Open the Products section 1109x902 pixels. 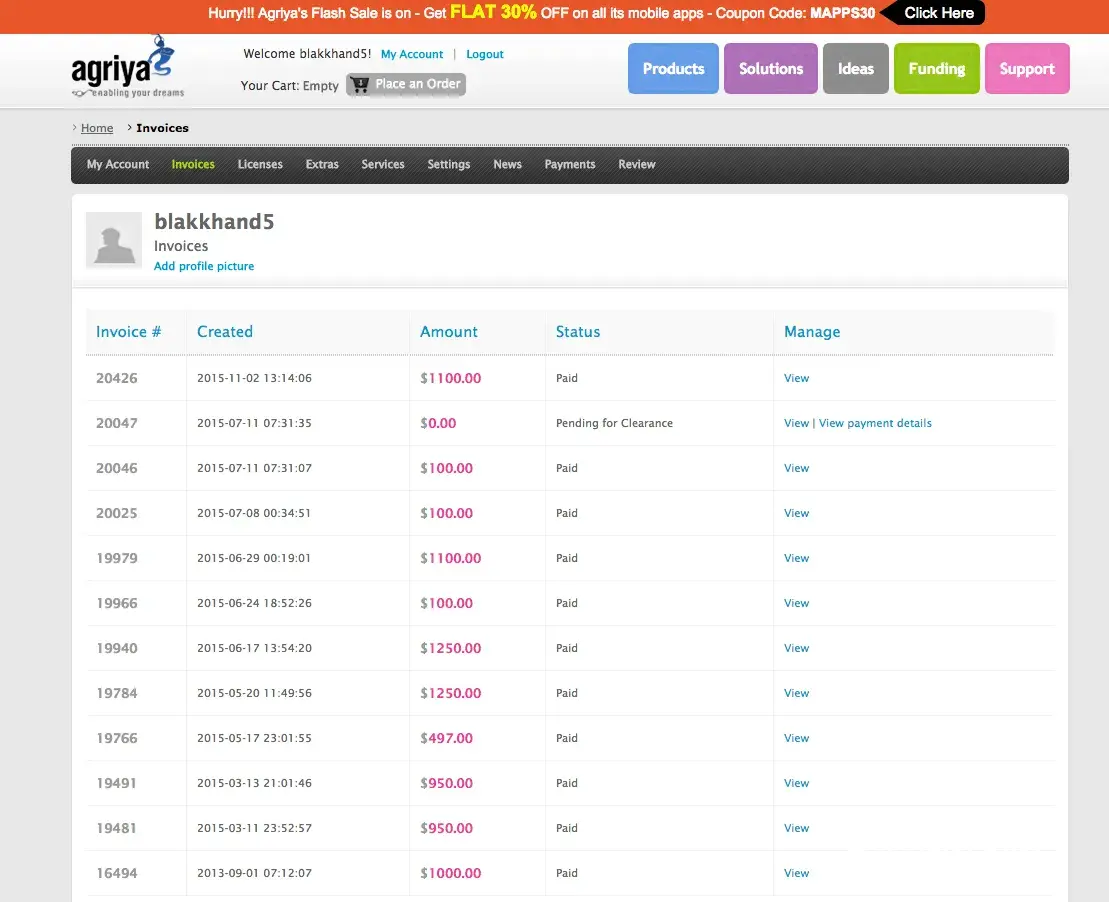pyautogui.click(x=673, y=69)
